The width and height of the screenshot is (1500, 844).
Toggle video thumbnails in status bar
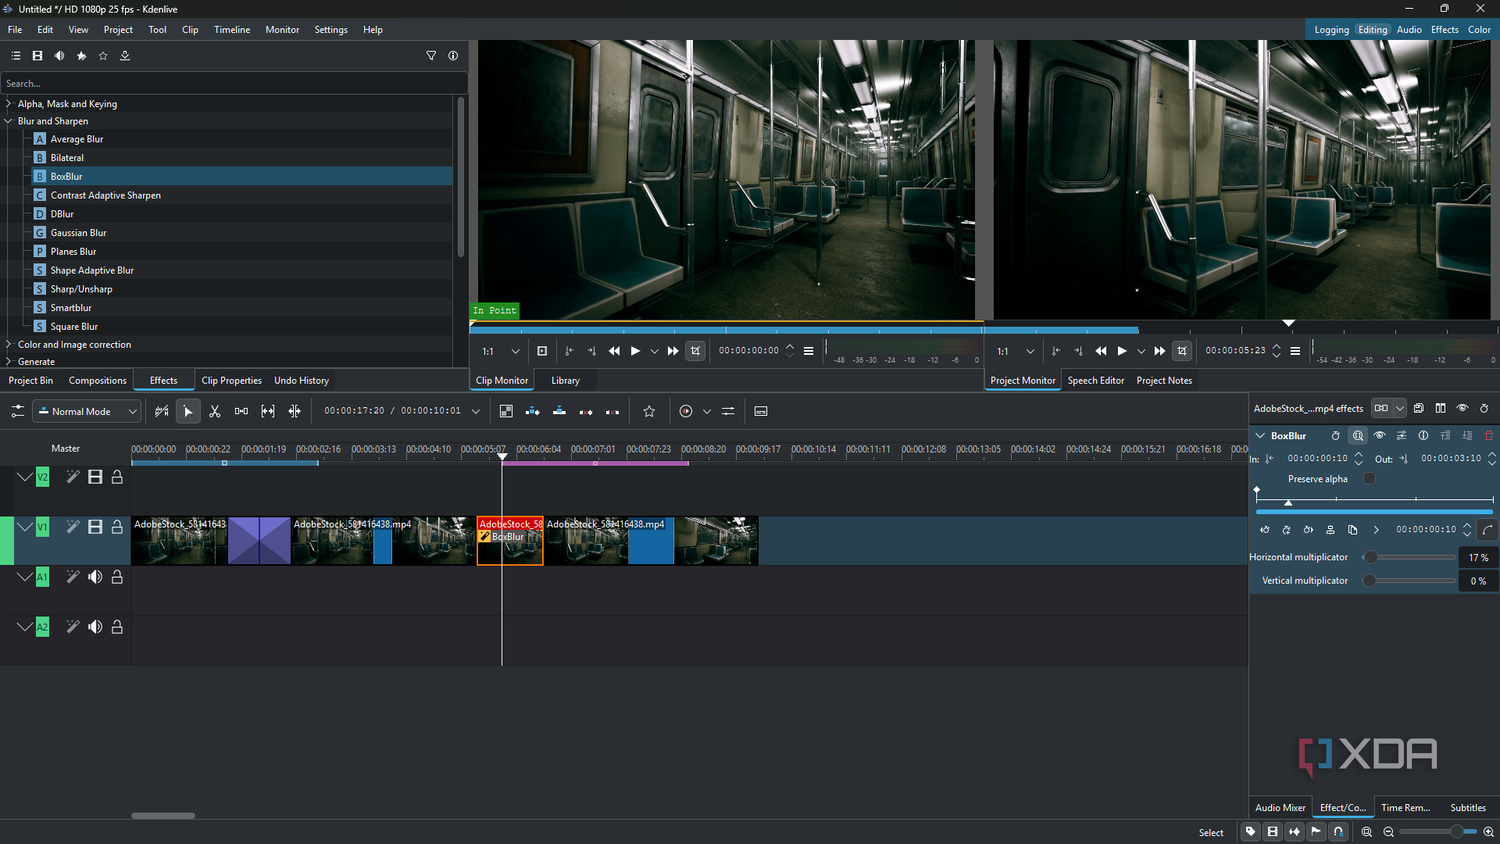click(x=1272, y=832)
